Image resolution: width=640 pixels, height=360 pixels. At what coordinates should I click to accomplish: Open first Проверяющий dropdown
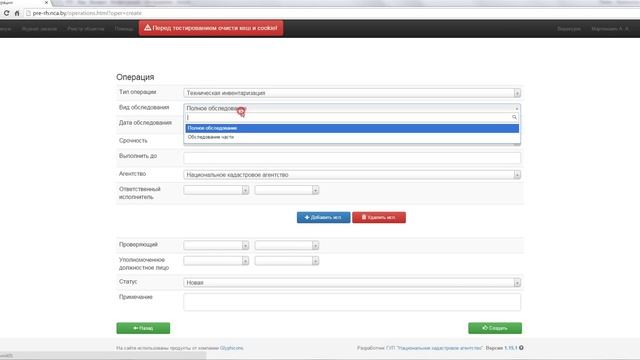coord(216,245)
